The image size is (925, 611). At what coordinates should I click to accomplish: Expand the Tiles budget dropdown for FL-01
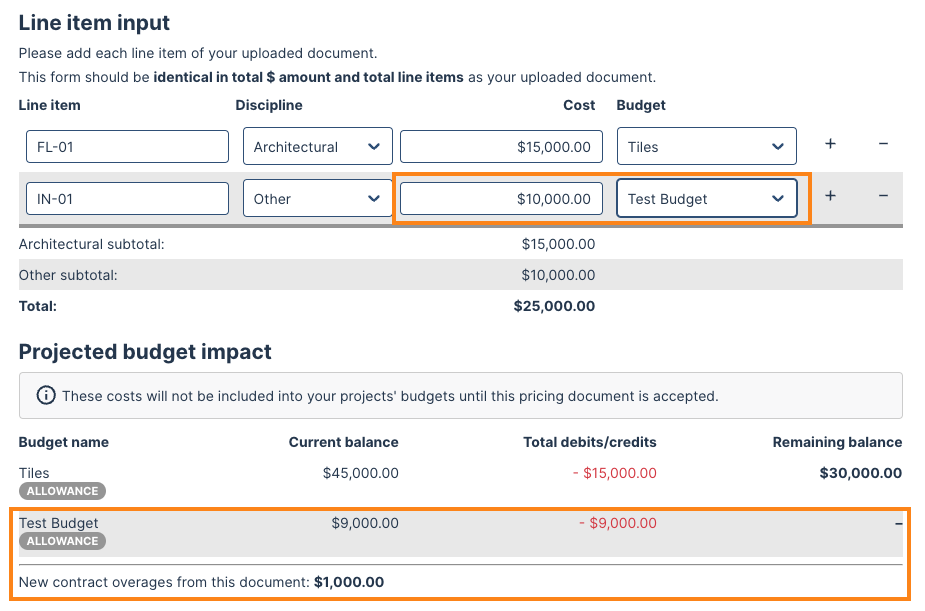[706, 146]
